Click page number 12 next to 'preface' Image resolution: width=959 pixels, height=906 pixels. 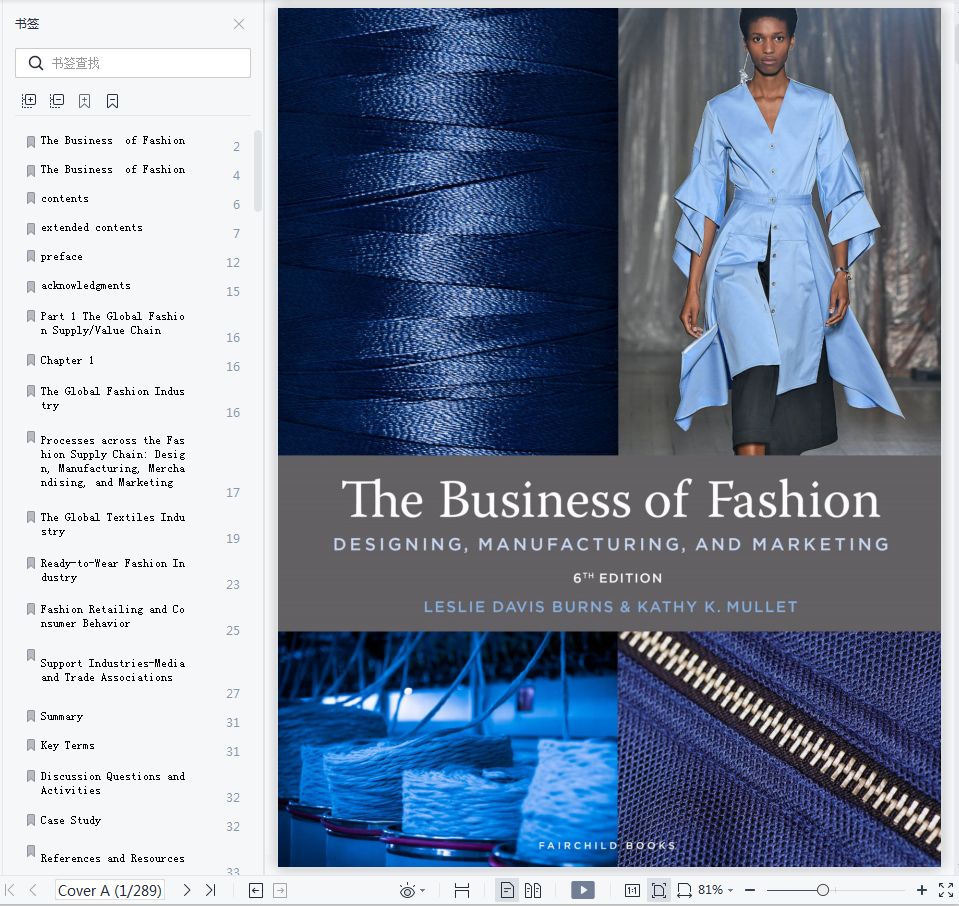(233, 263)
